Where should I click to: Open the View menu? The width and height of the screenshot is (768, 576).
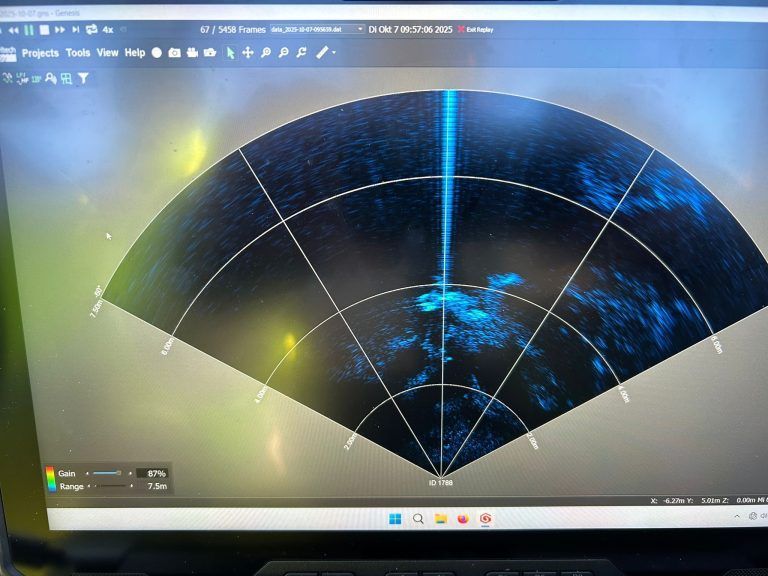(107, 53)
